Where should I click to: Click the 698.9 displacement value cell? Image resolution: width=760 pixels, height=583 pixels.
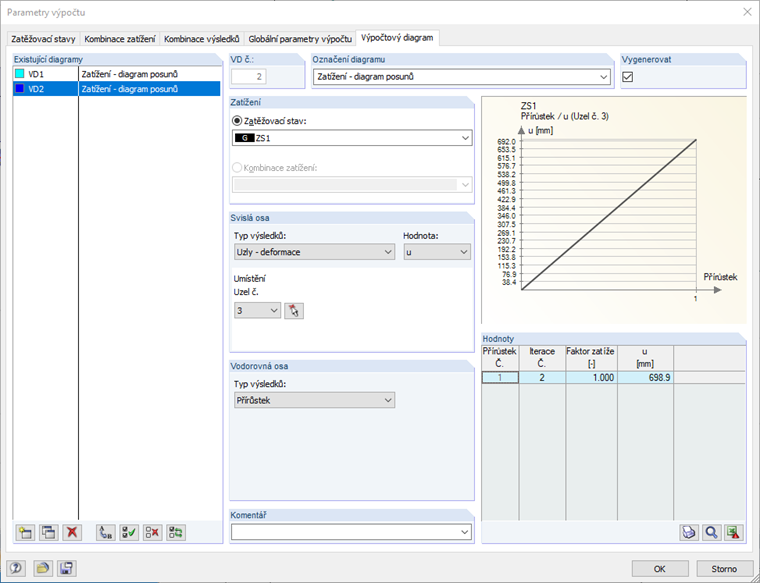(645, 378)
